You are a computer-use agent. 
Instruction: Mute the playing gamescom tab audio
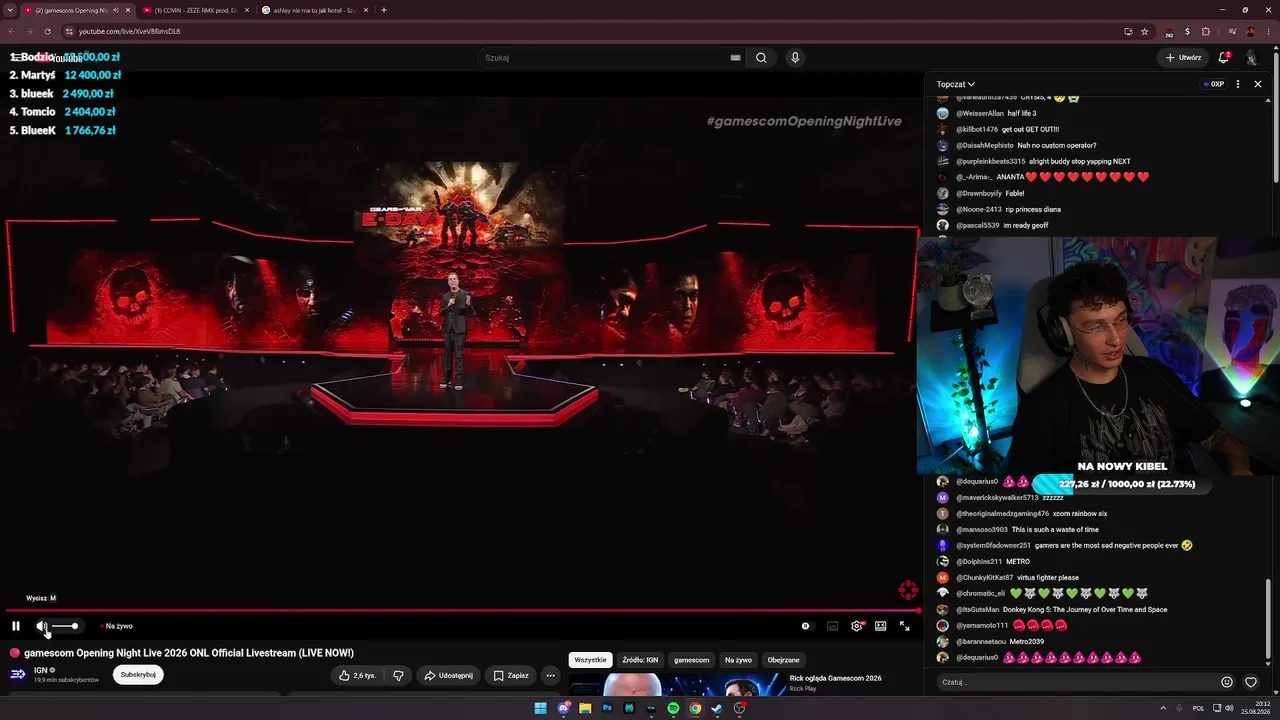click(116, 10)
